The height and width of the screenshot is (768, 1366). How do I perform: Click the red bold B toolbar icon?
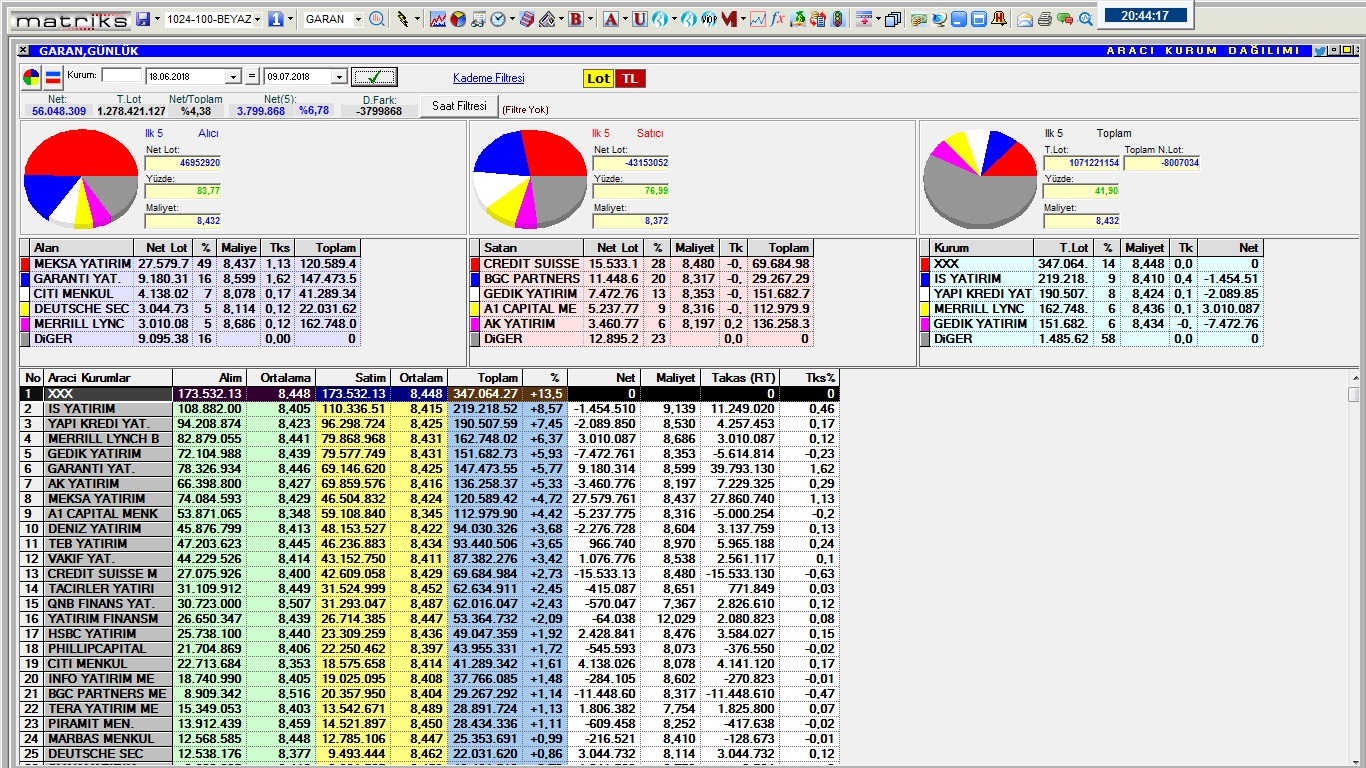click(x=576, y=19)
